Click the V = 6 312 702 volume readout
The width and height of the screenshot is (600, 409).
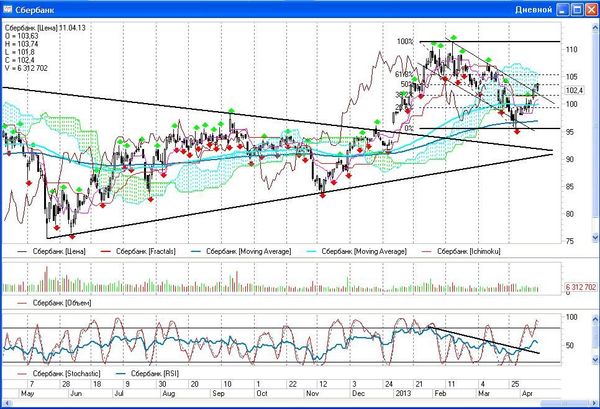pyautogui.click(x=26, y=68)
